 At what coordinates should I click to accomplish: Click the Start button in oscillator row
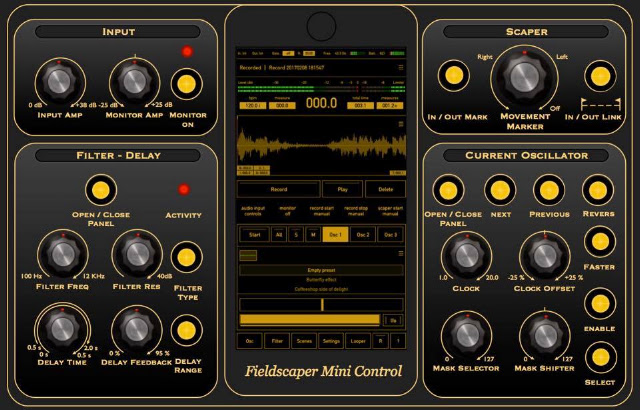pos(254,235)
